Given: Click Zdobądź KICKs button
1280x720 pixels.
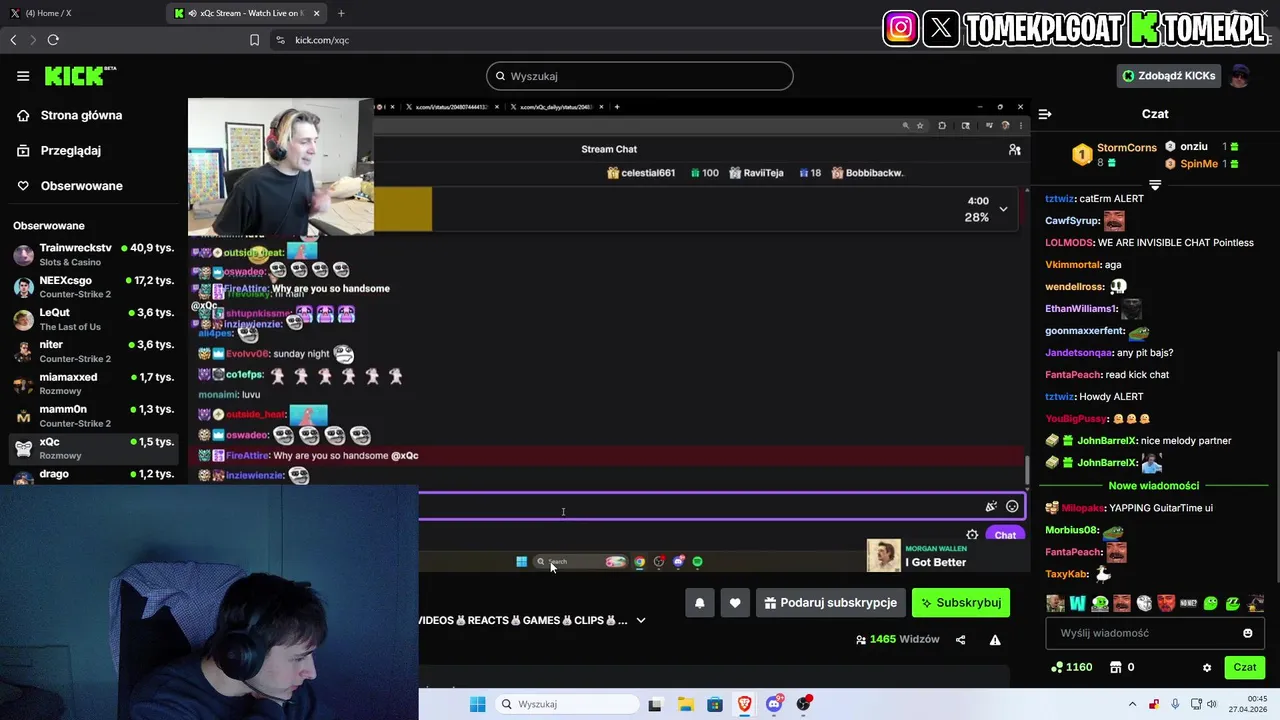Looking at the screenshot, I should coord(1171,76).
